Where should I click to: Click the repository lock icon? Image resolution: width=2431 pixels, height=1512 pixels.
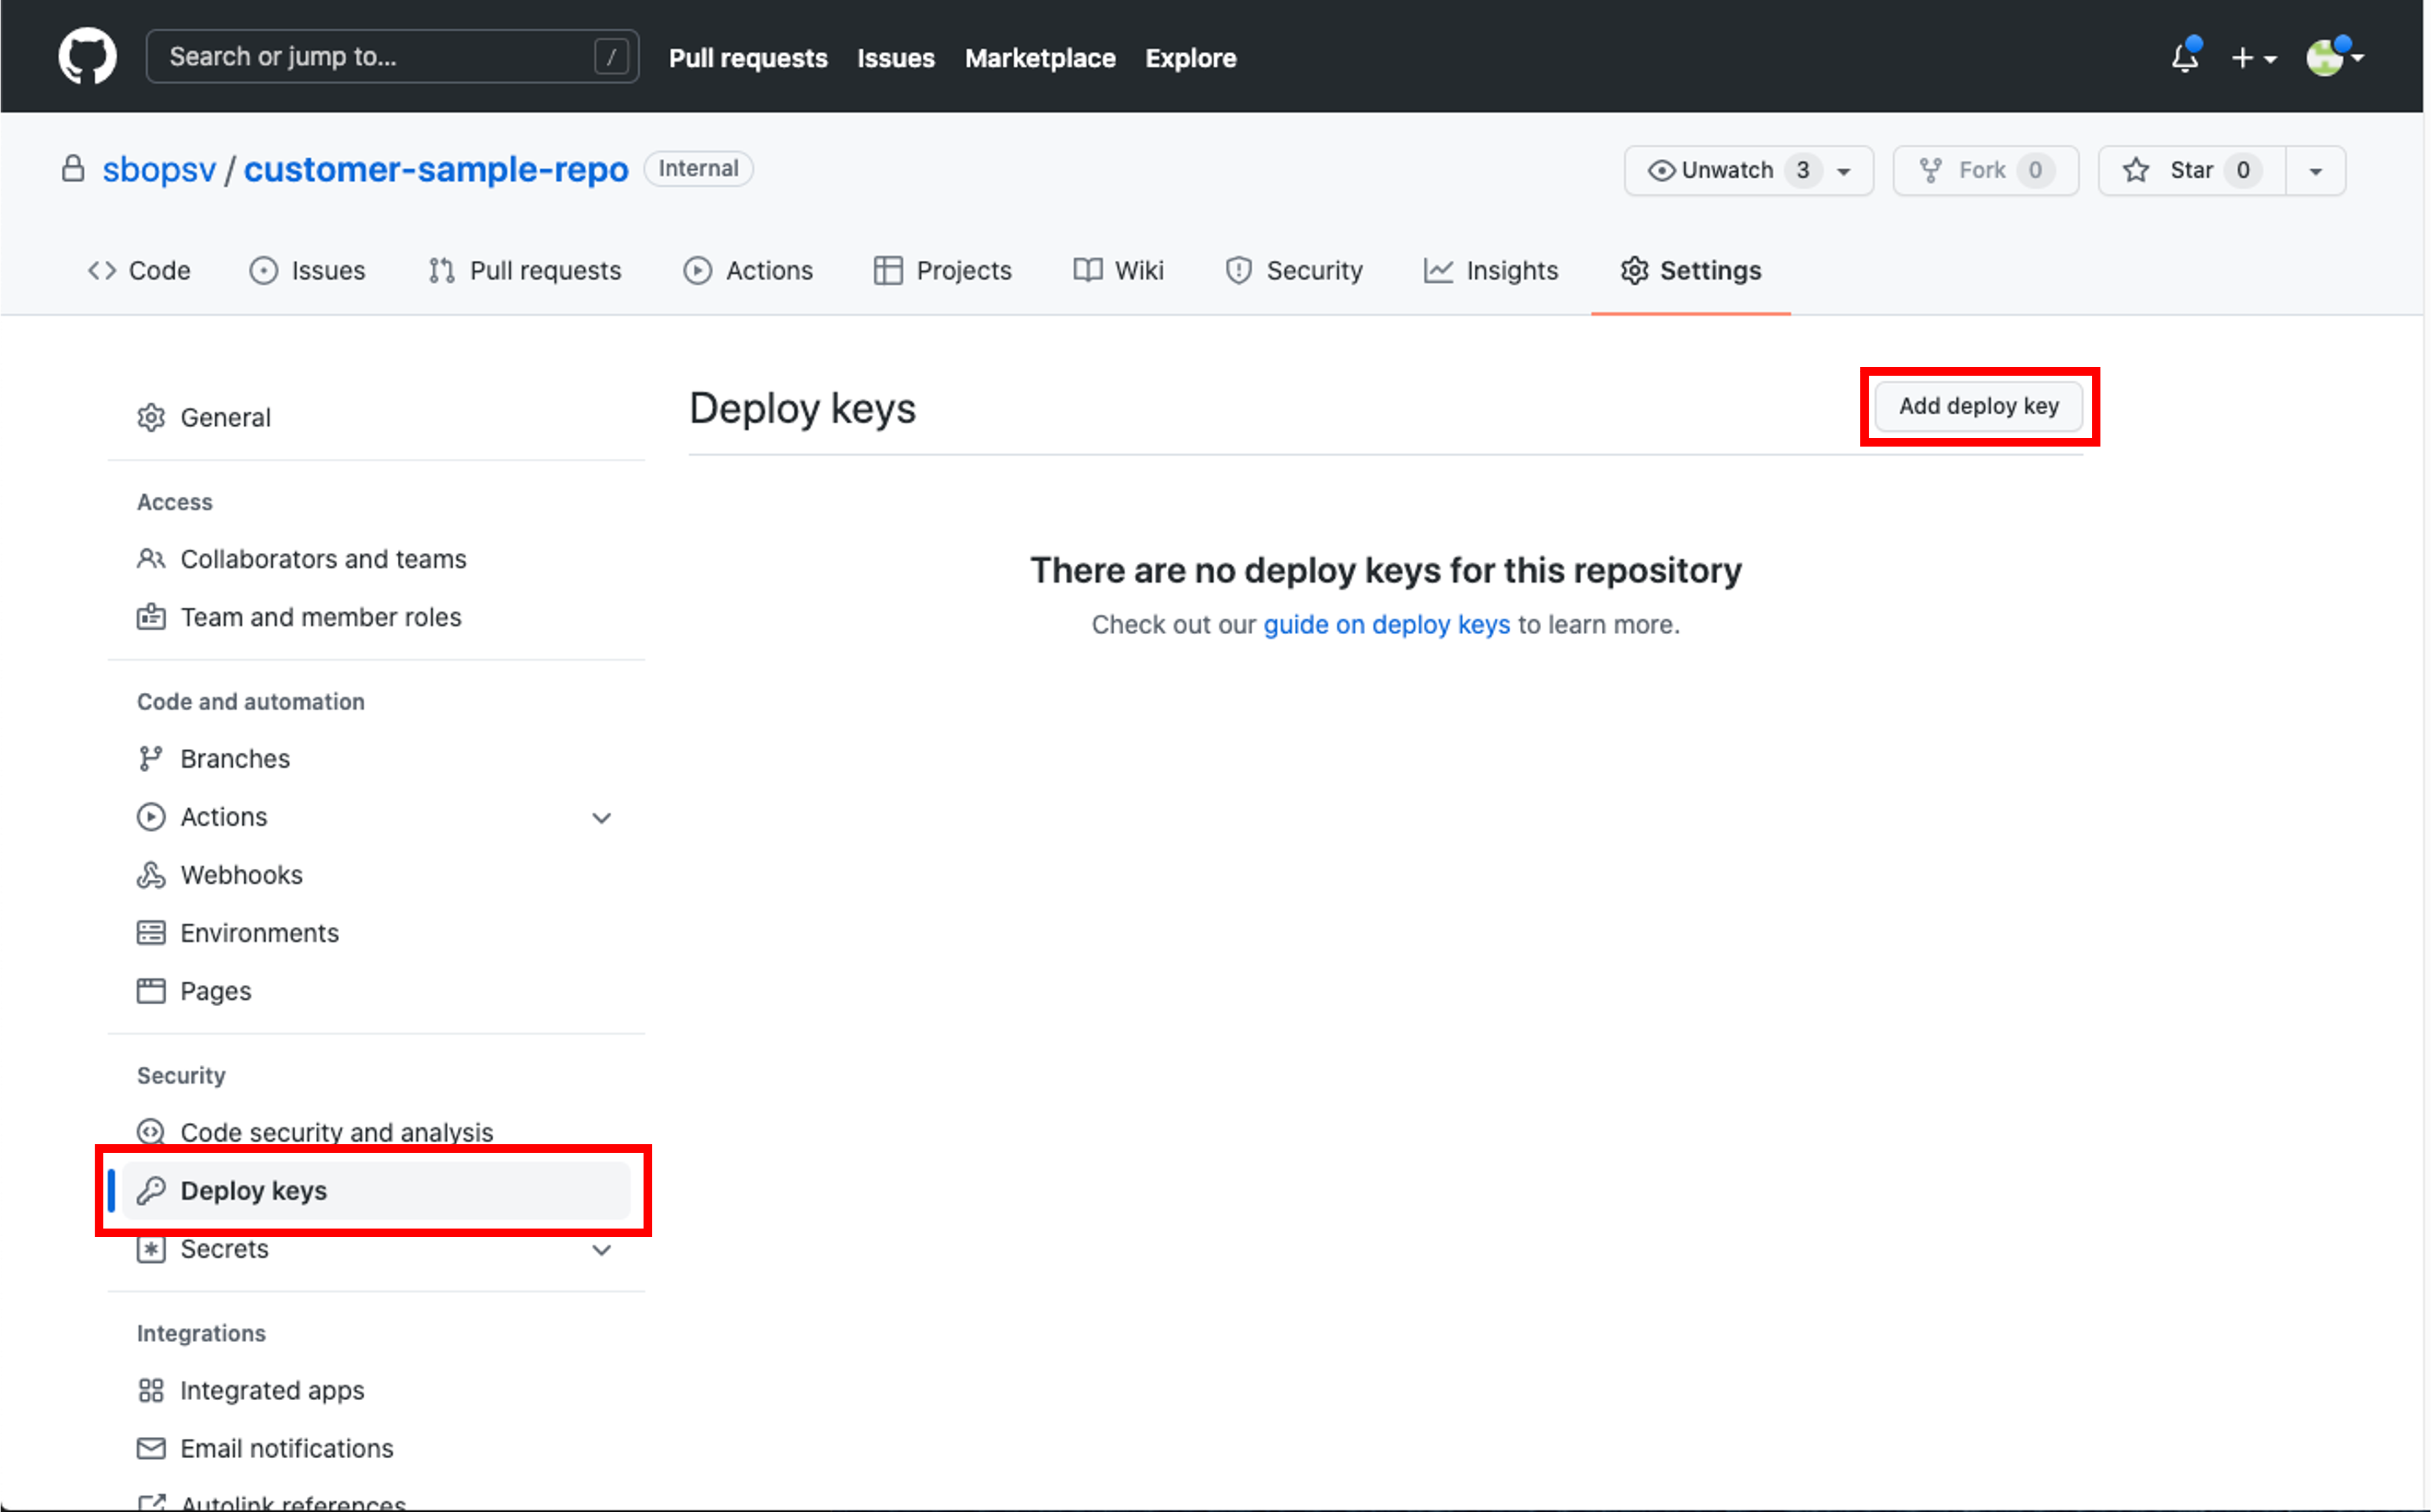(x=72, y=168)
